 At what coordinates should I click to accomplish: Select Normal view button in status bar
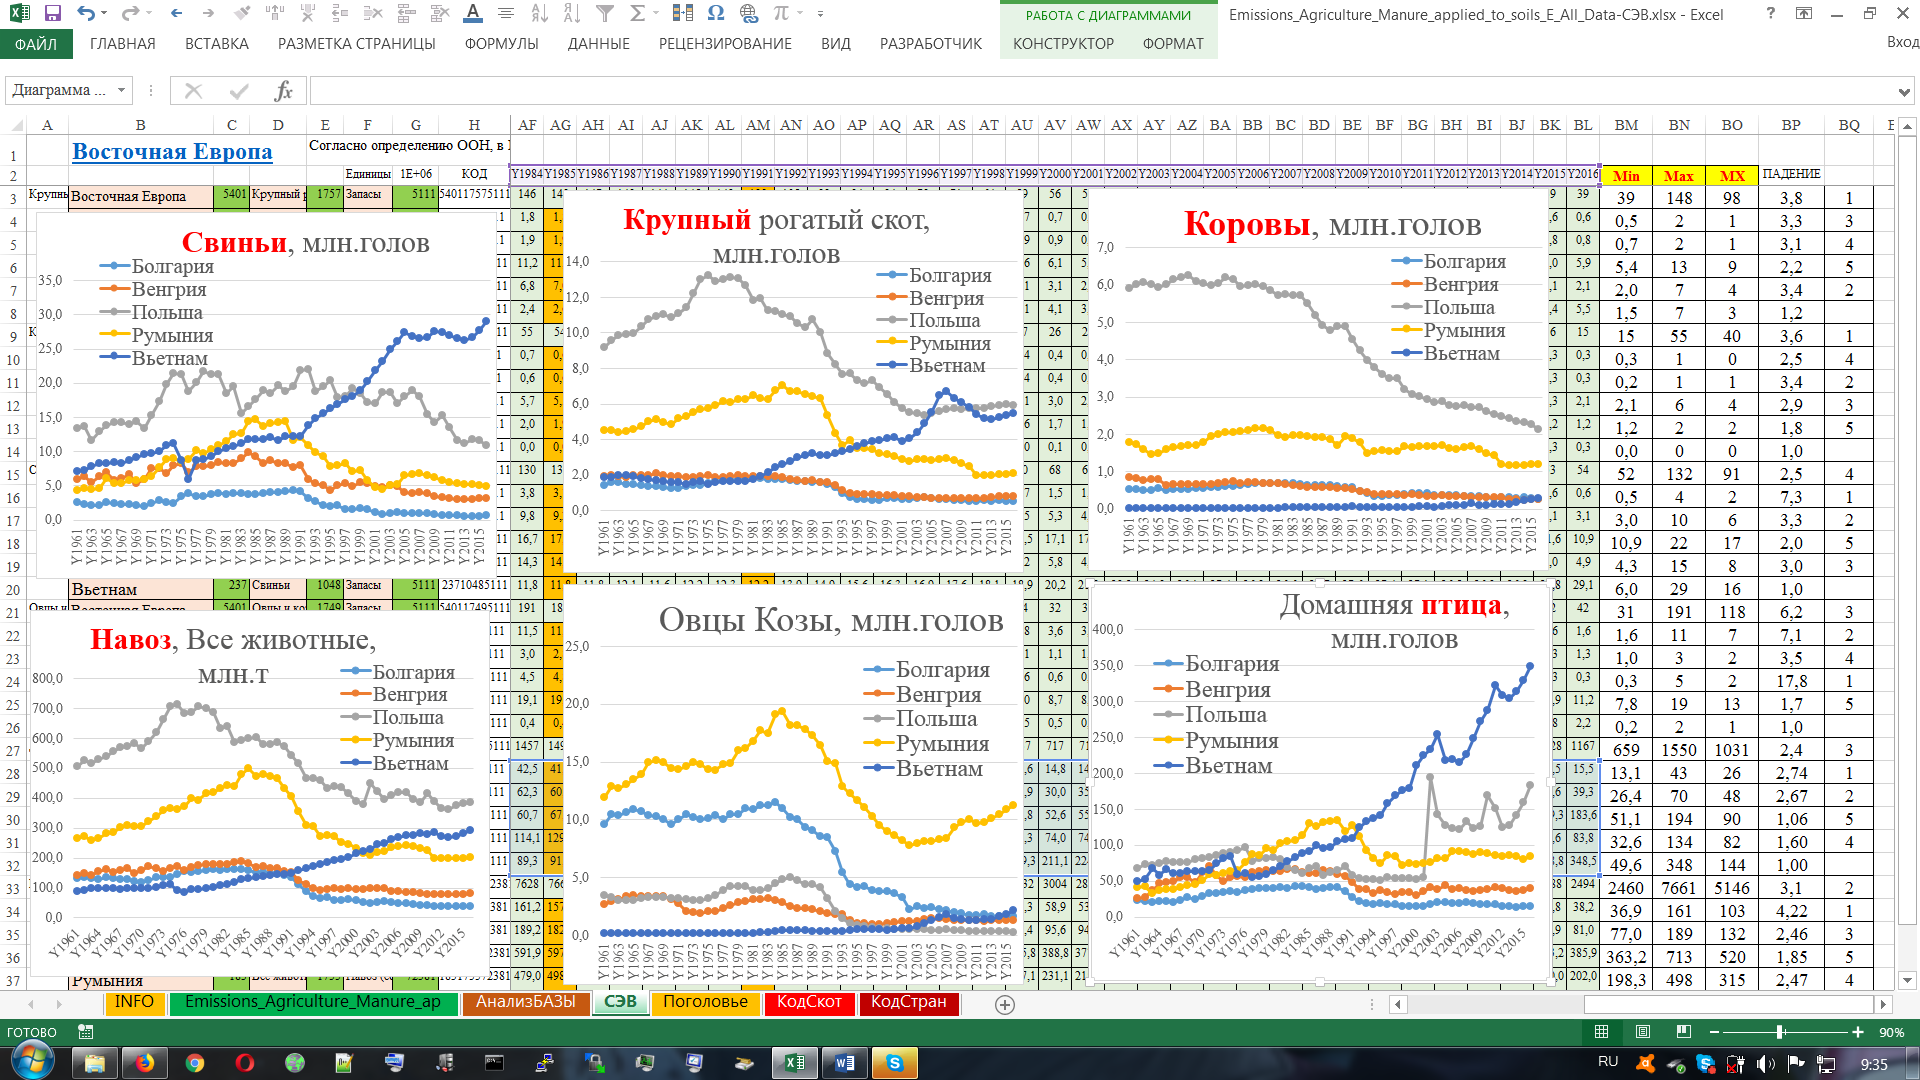click(1601, 1032)
